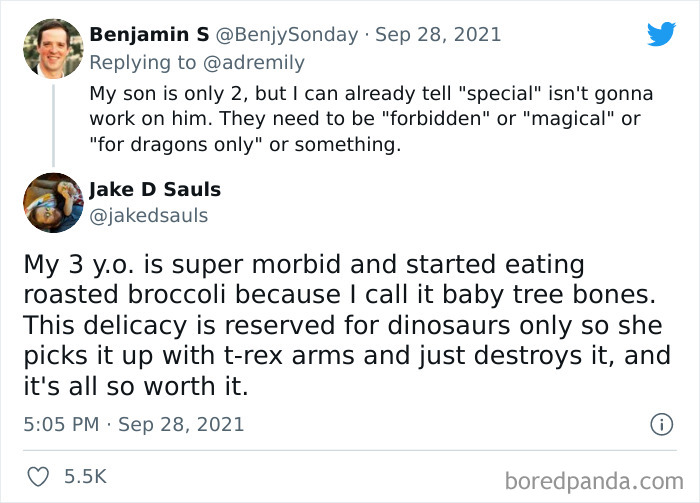Click the date after the 5:05 PM time
Screen dimensions: 700x503
[x=181, y=424]
